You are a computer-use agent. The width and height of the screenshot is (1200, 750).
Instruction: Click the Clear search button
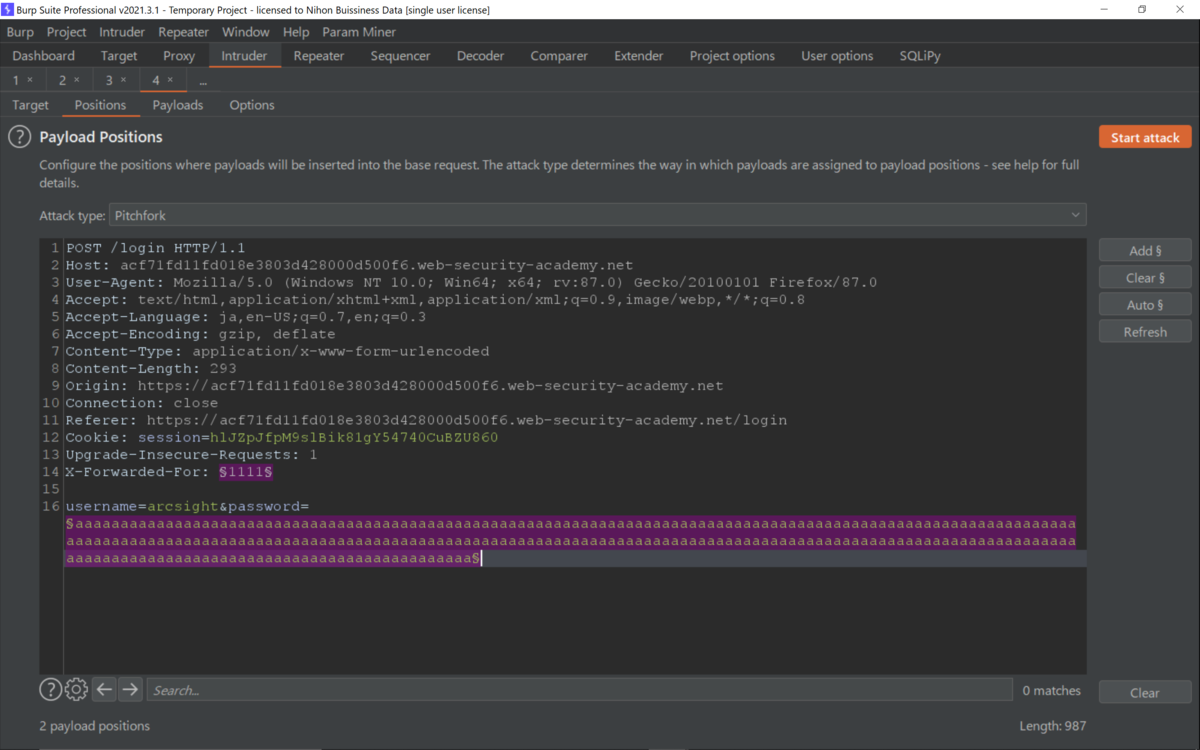point(1145,692)
